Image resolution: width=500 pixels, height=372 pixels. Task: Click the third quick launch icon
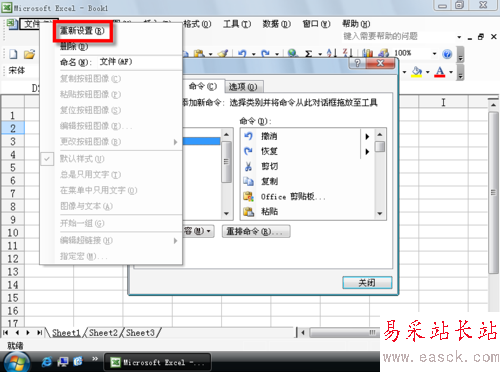[x=78, y=361]
